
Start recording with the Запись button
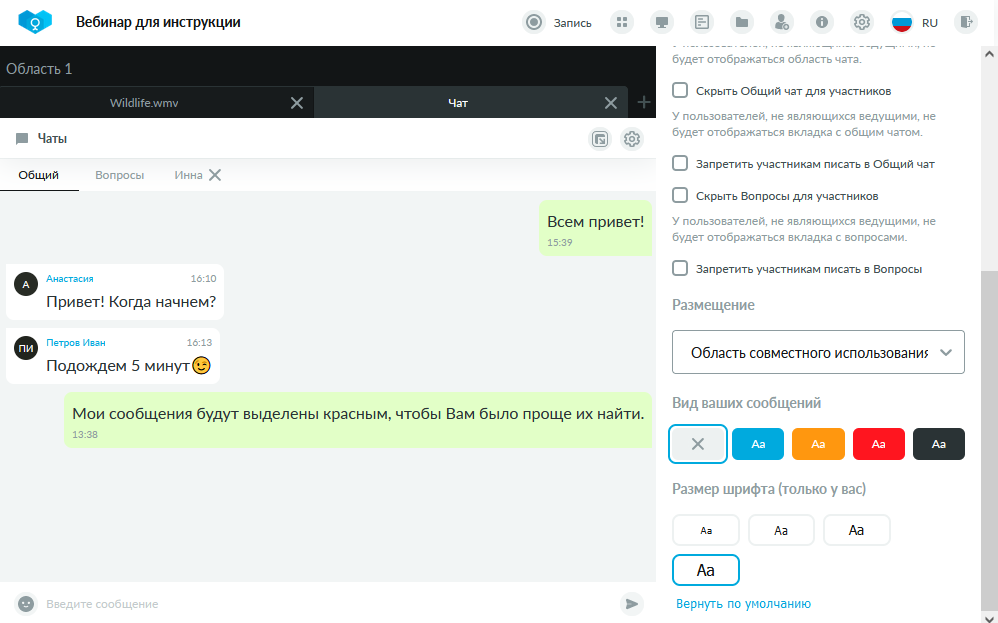557,22
